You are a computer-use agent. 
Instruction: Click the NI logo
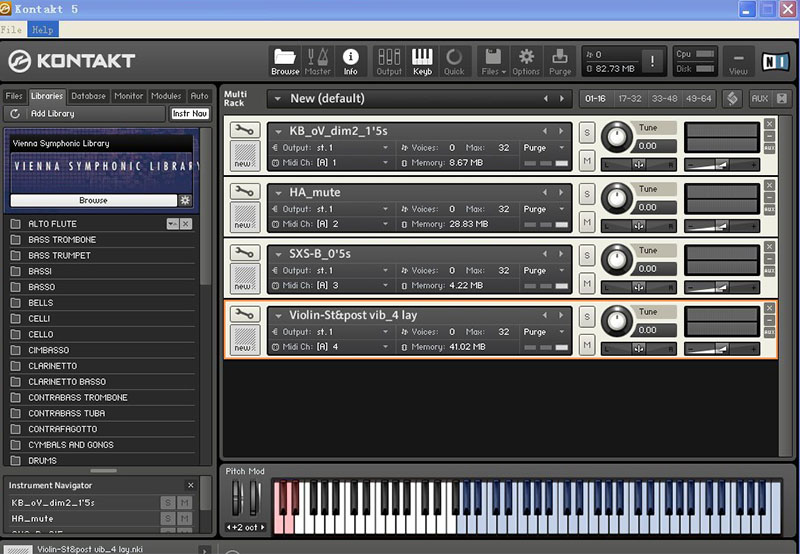775,62
